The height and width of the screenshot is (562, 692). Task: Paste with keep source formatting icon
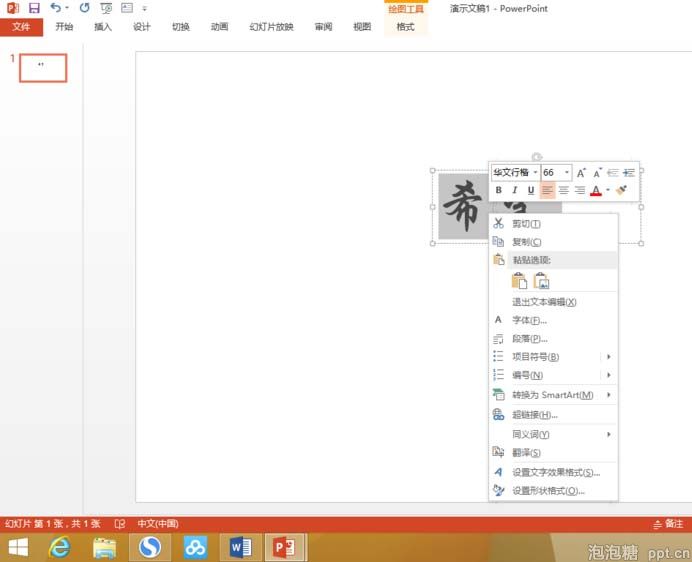tap(519, 281)
